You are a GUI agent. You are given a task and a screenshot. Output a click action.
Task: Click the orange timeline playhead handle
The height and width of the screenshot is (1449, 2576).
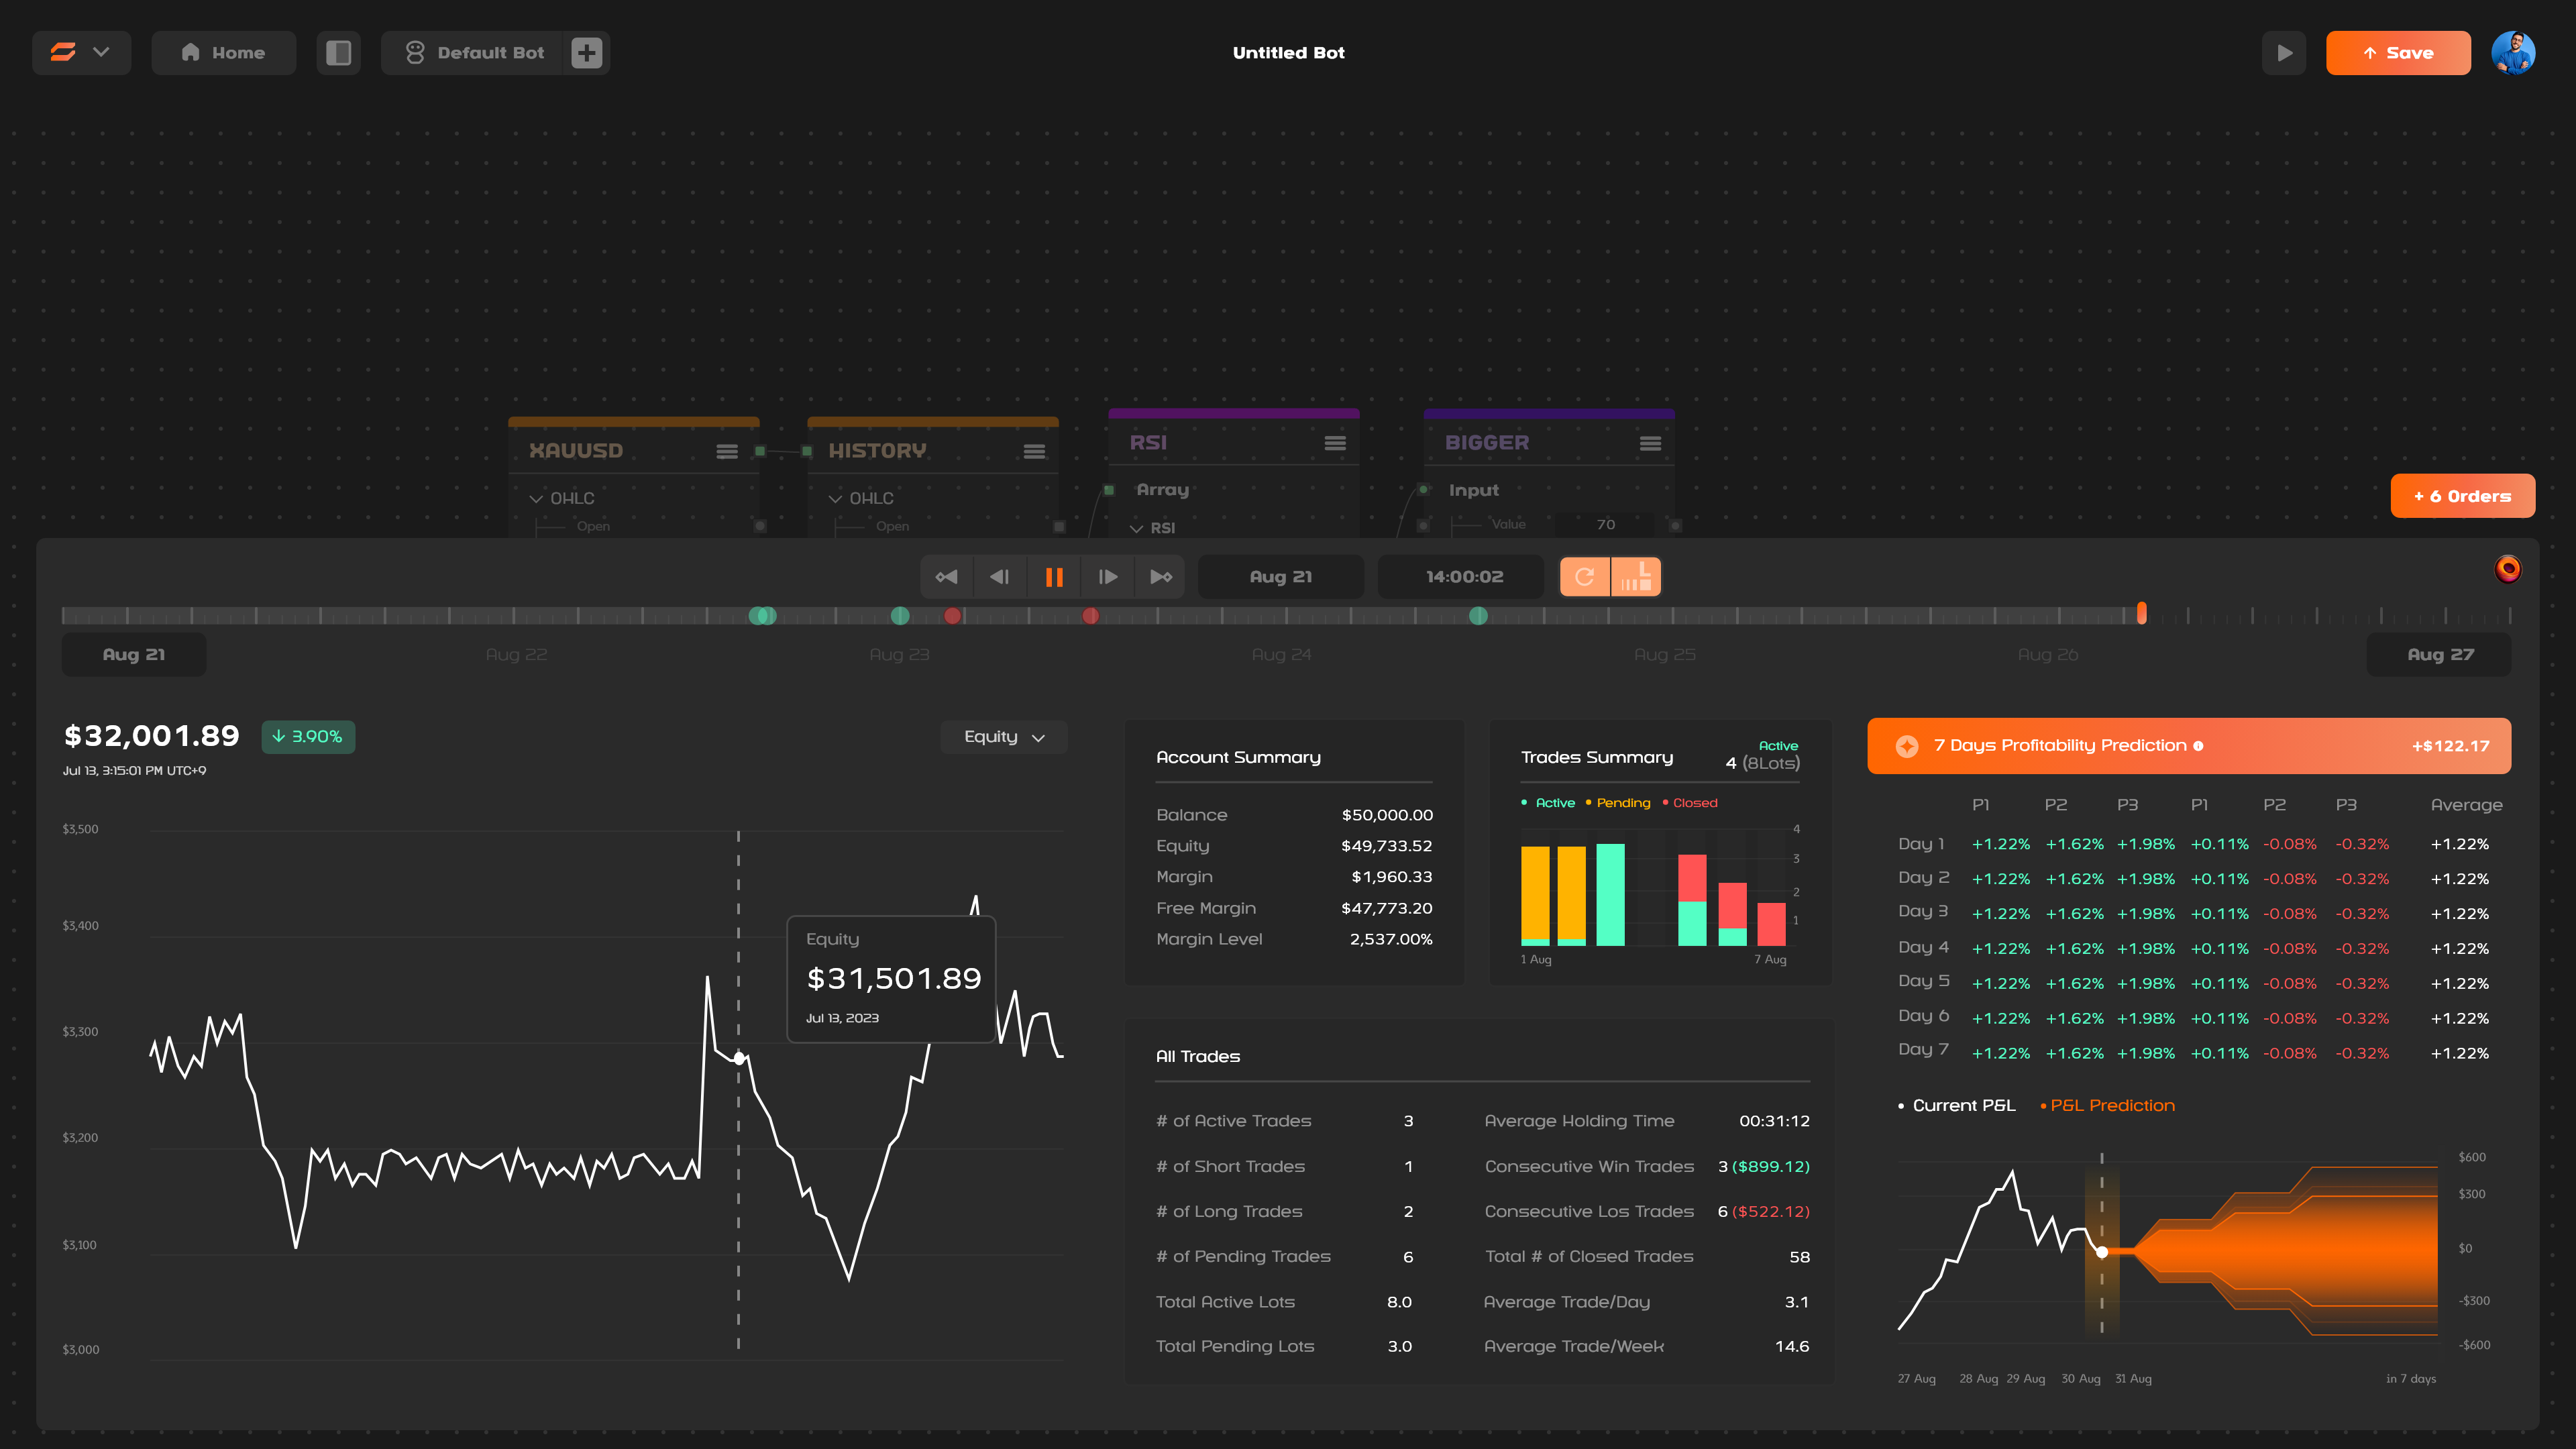(x=2141, y=613)
